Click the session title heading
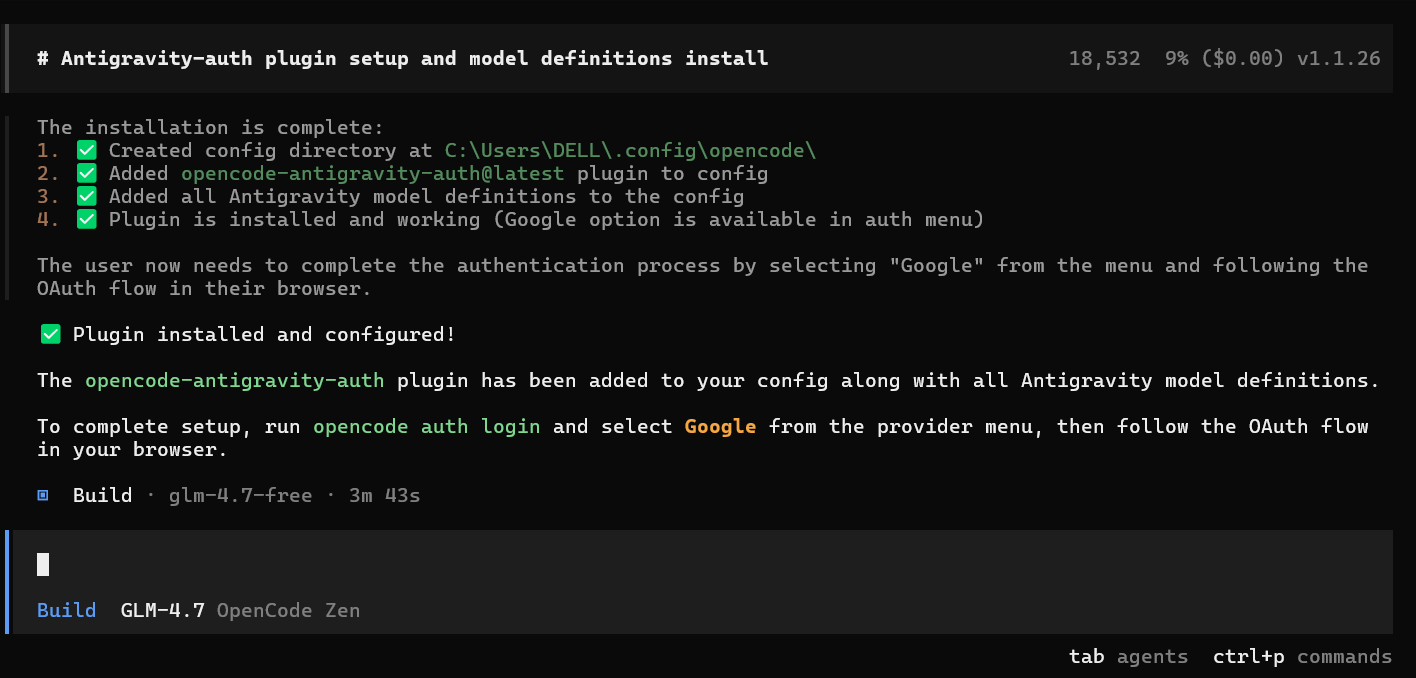The height and width of the screenshot is (678, 1416). point(403,58)
